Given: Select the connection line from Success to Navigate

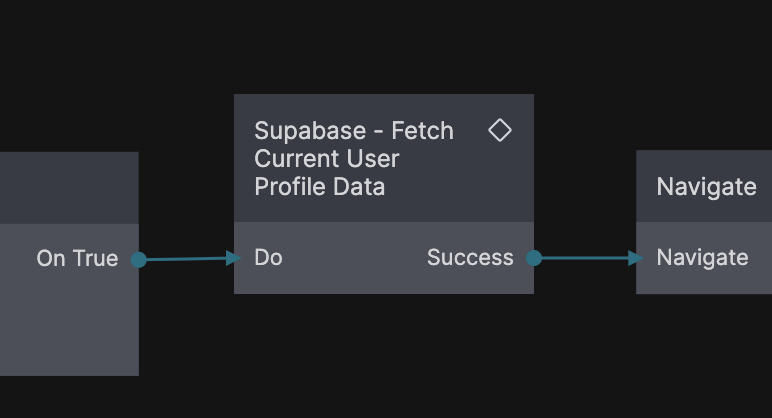Looking at the screenshot, I should (x=585, y=258).
